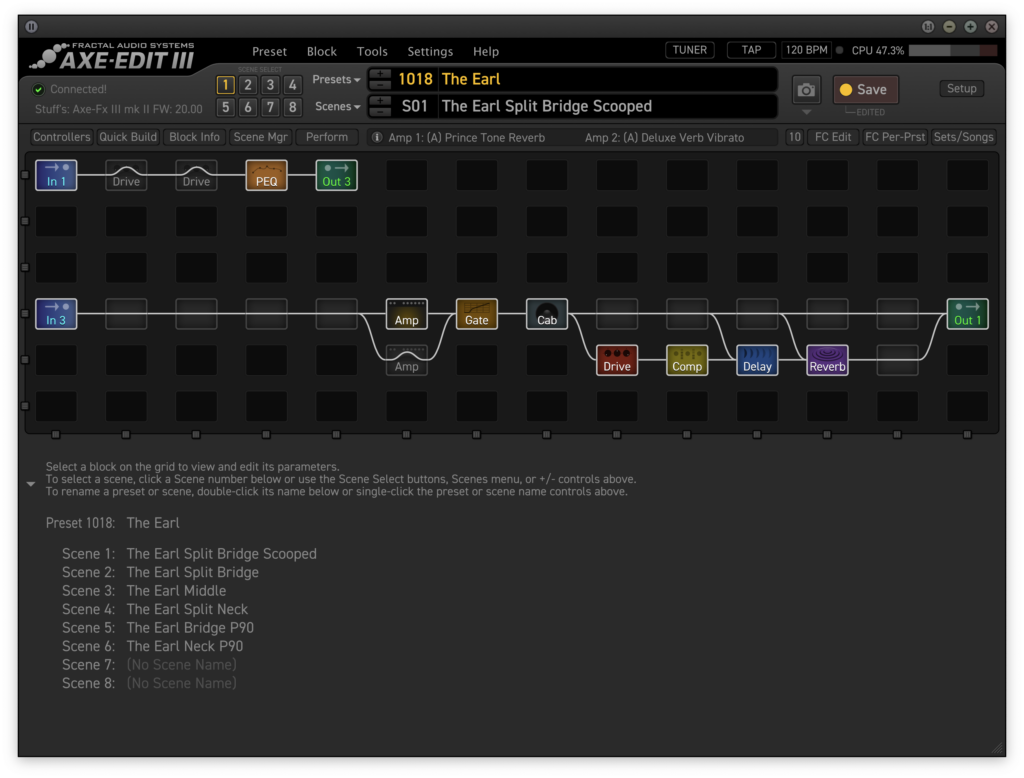Open the Help menu
1024x778 pixels.
pyautogui.click(x=485, y=52)
